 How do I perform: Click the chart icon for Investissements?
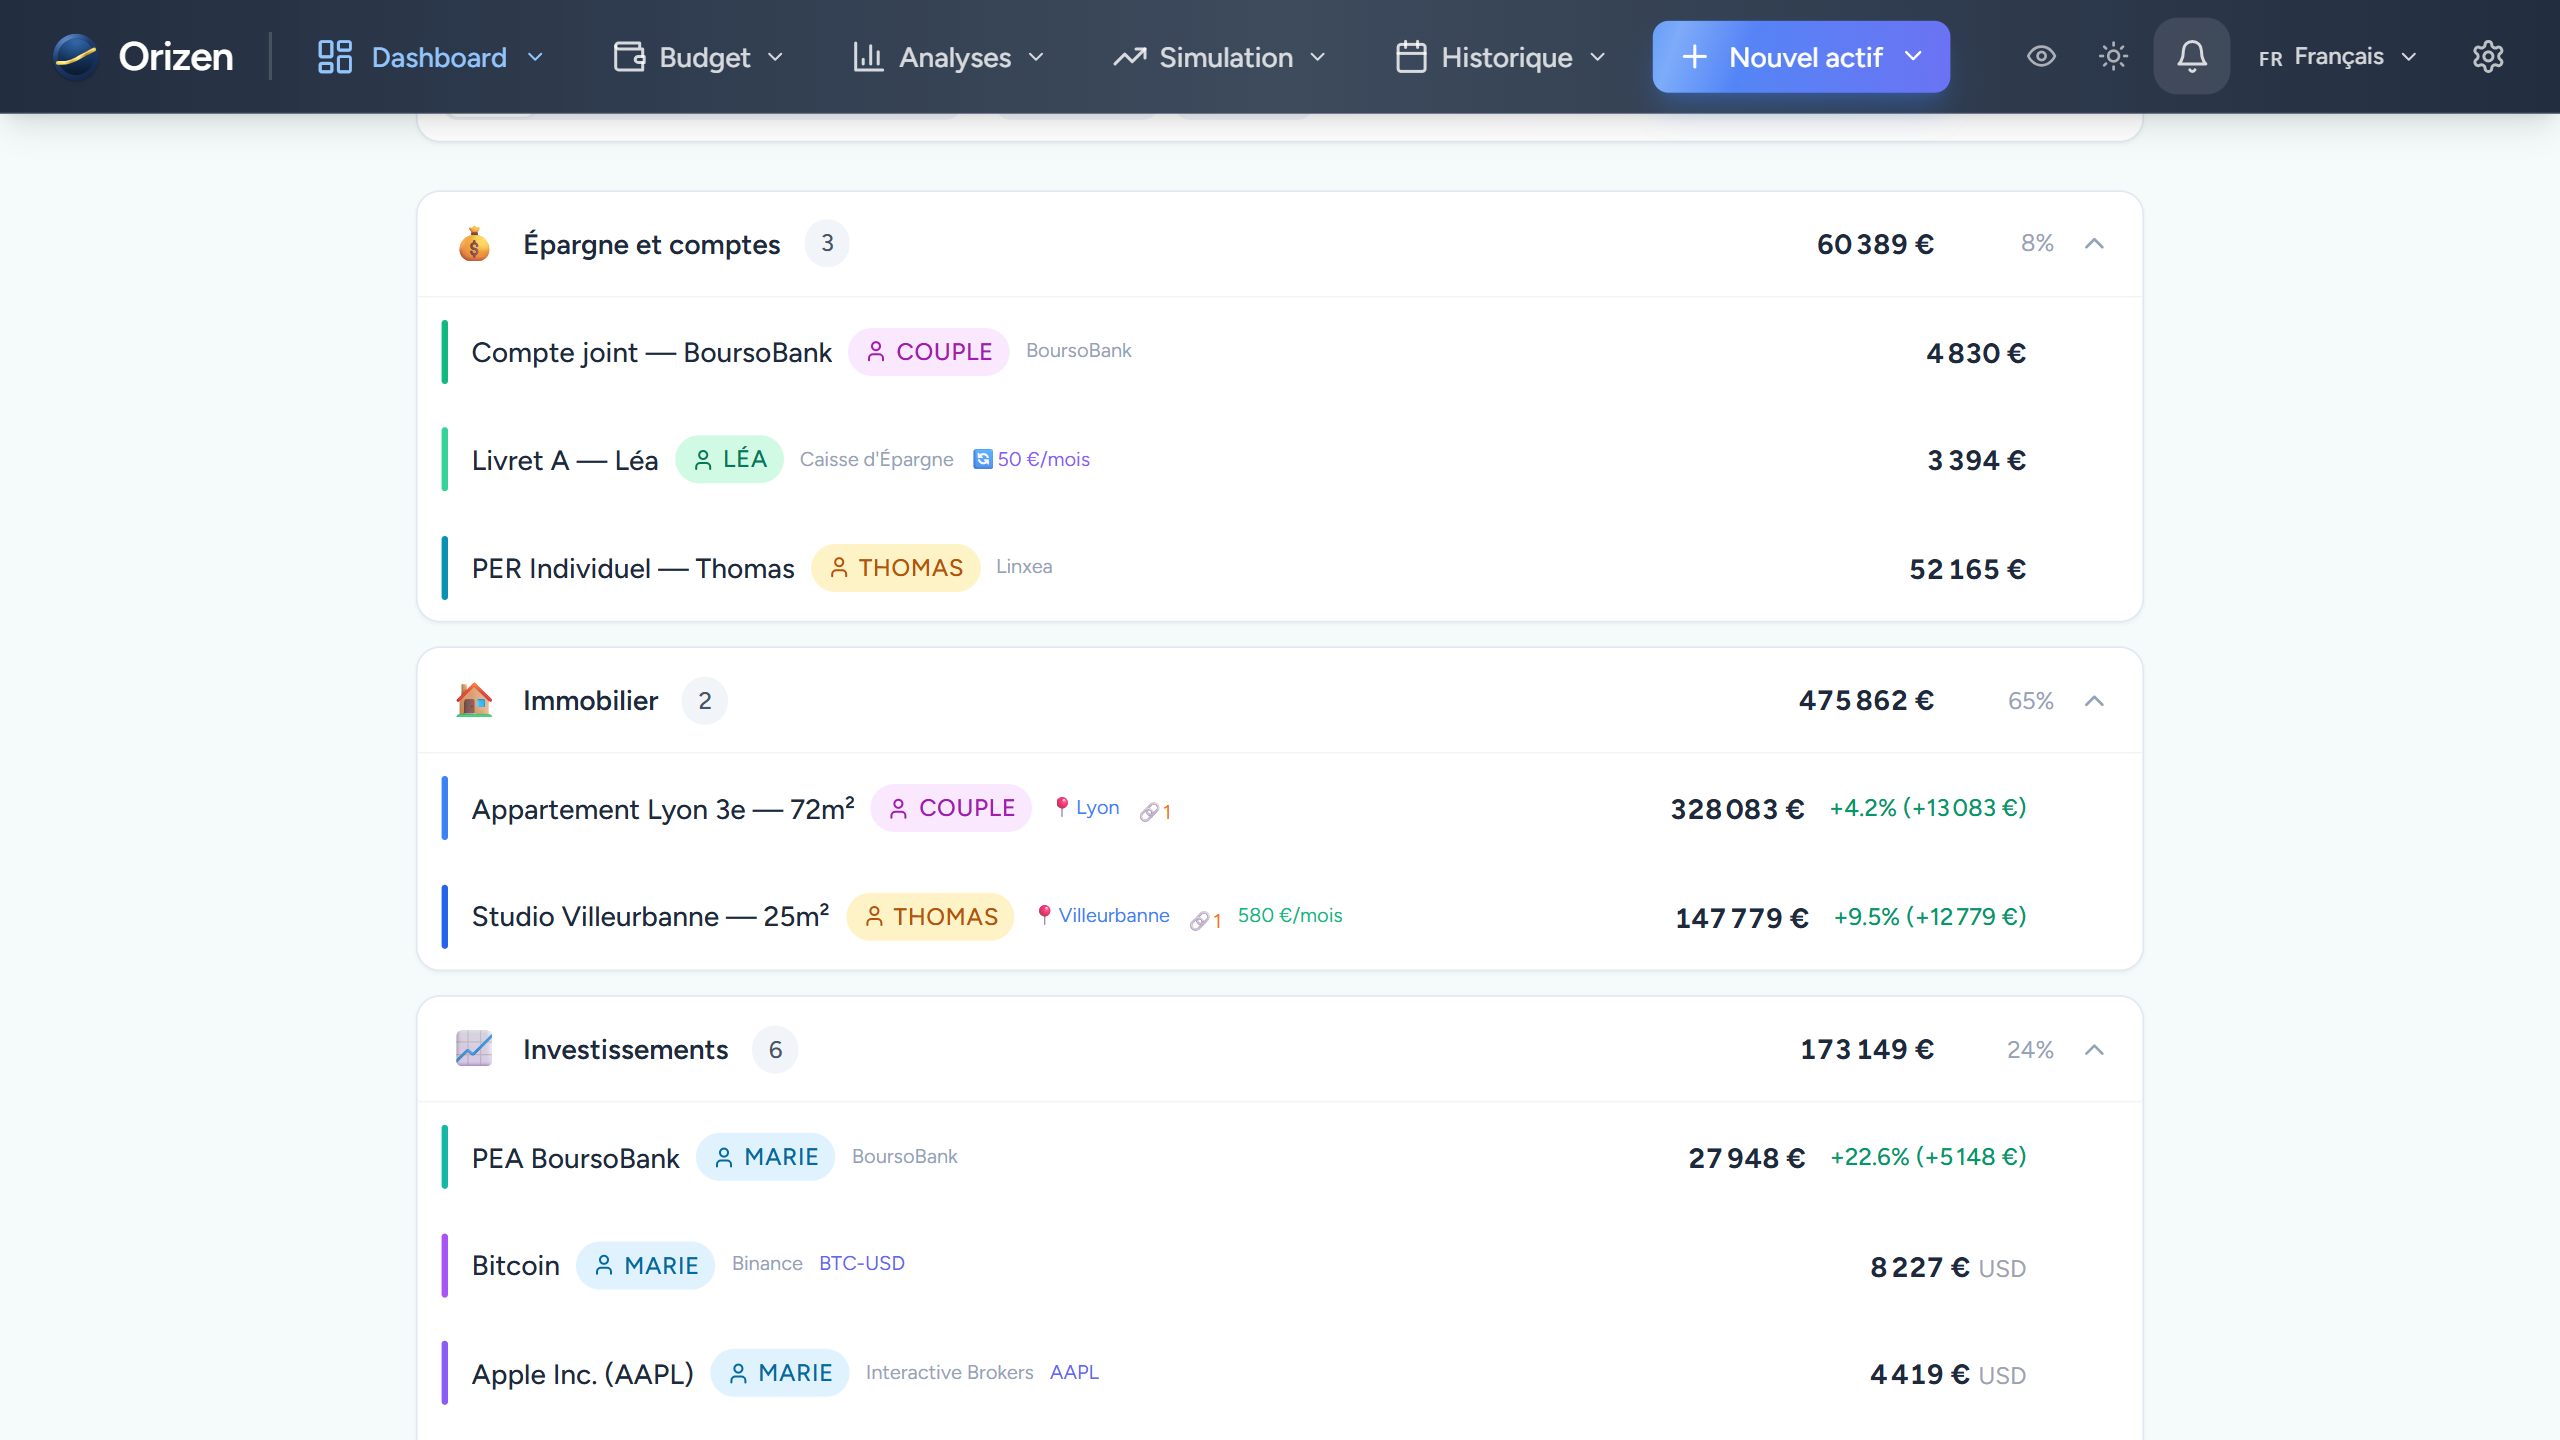click(x=474, y=1050)
